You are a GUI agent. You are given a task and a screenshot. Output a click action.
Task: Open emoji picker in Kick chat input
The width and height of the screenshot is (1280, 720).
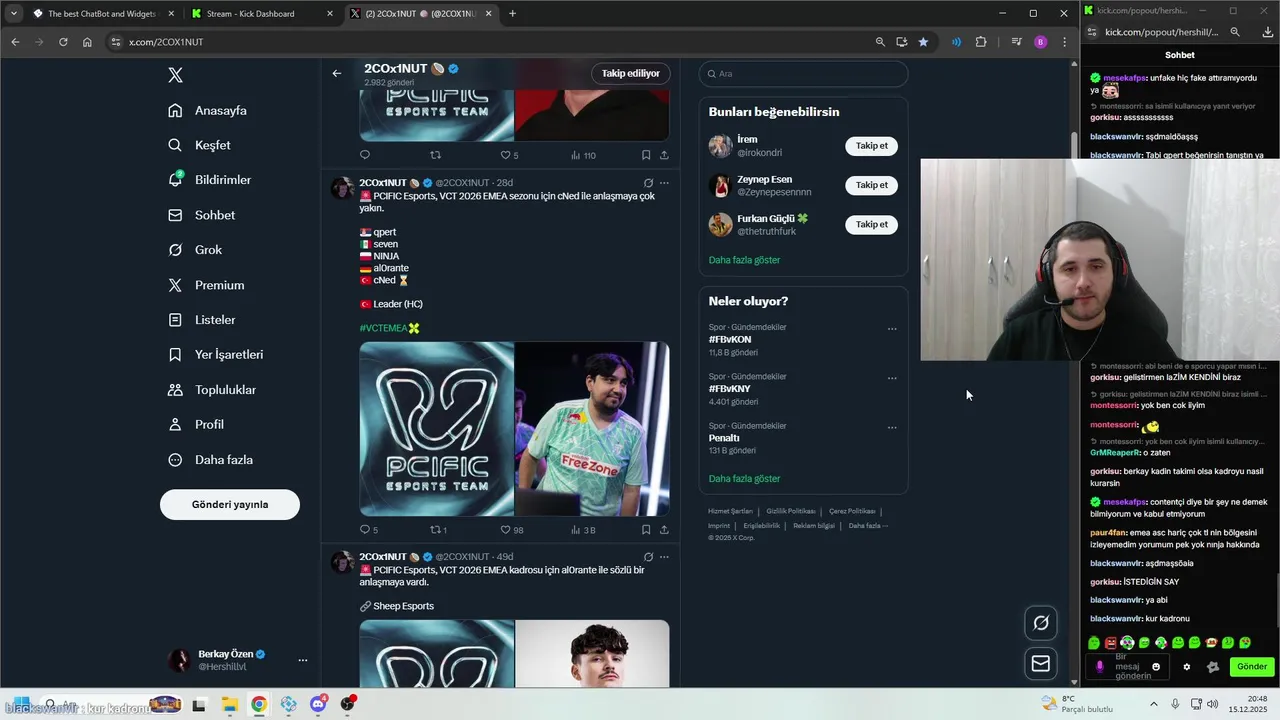click(x=1157, y=667)
